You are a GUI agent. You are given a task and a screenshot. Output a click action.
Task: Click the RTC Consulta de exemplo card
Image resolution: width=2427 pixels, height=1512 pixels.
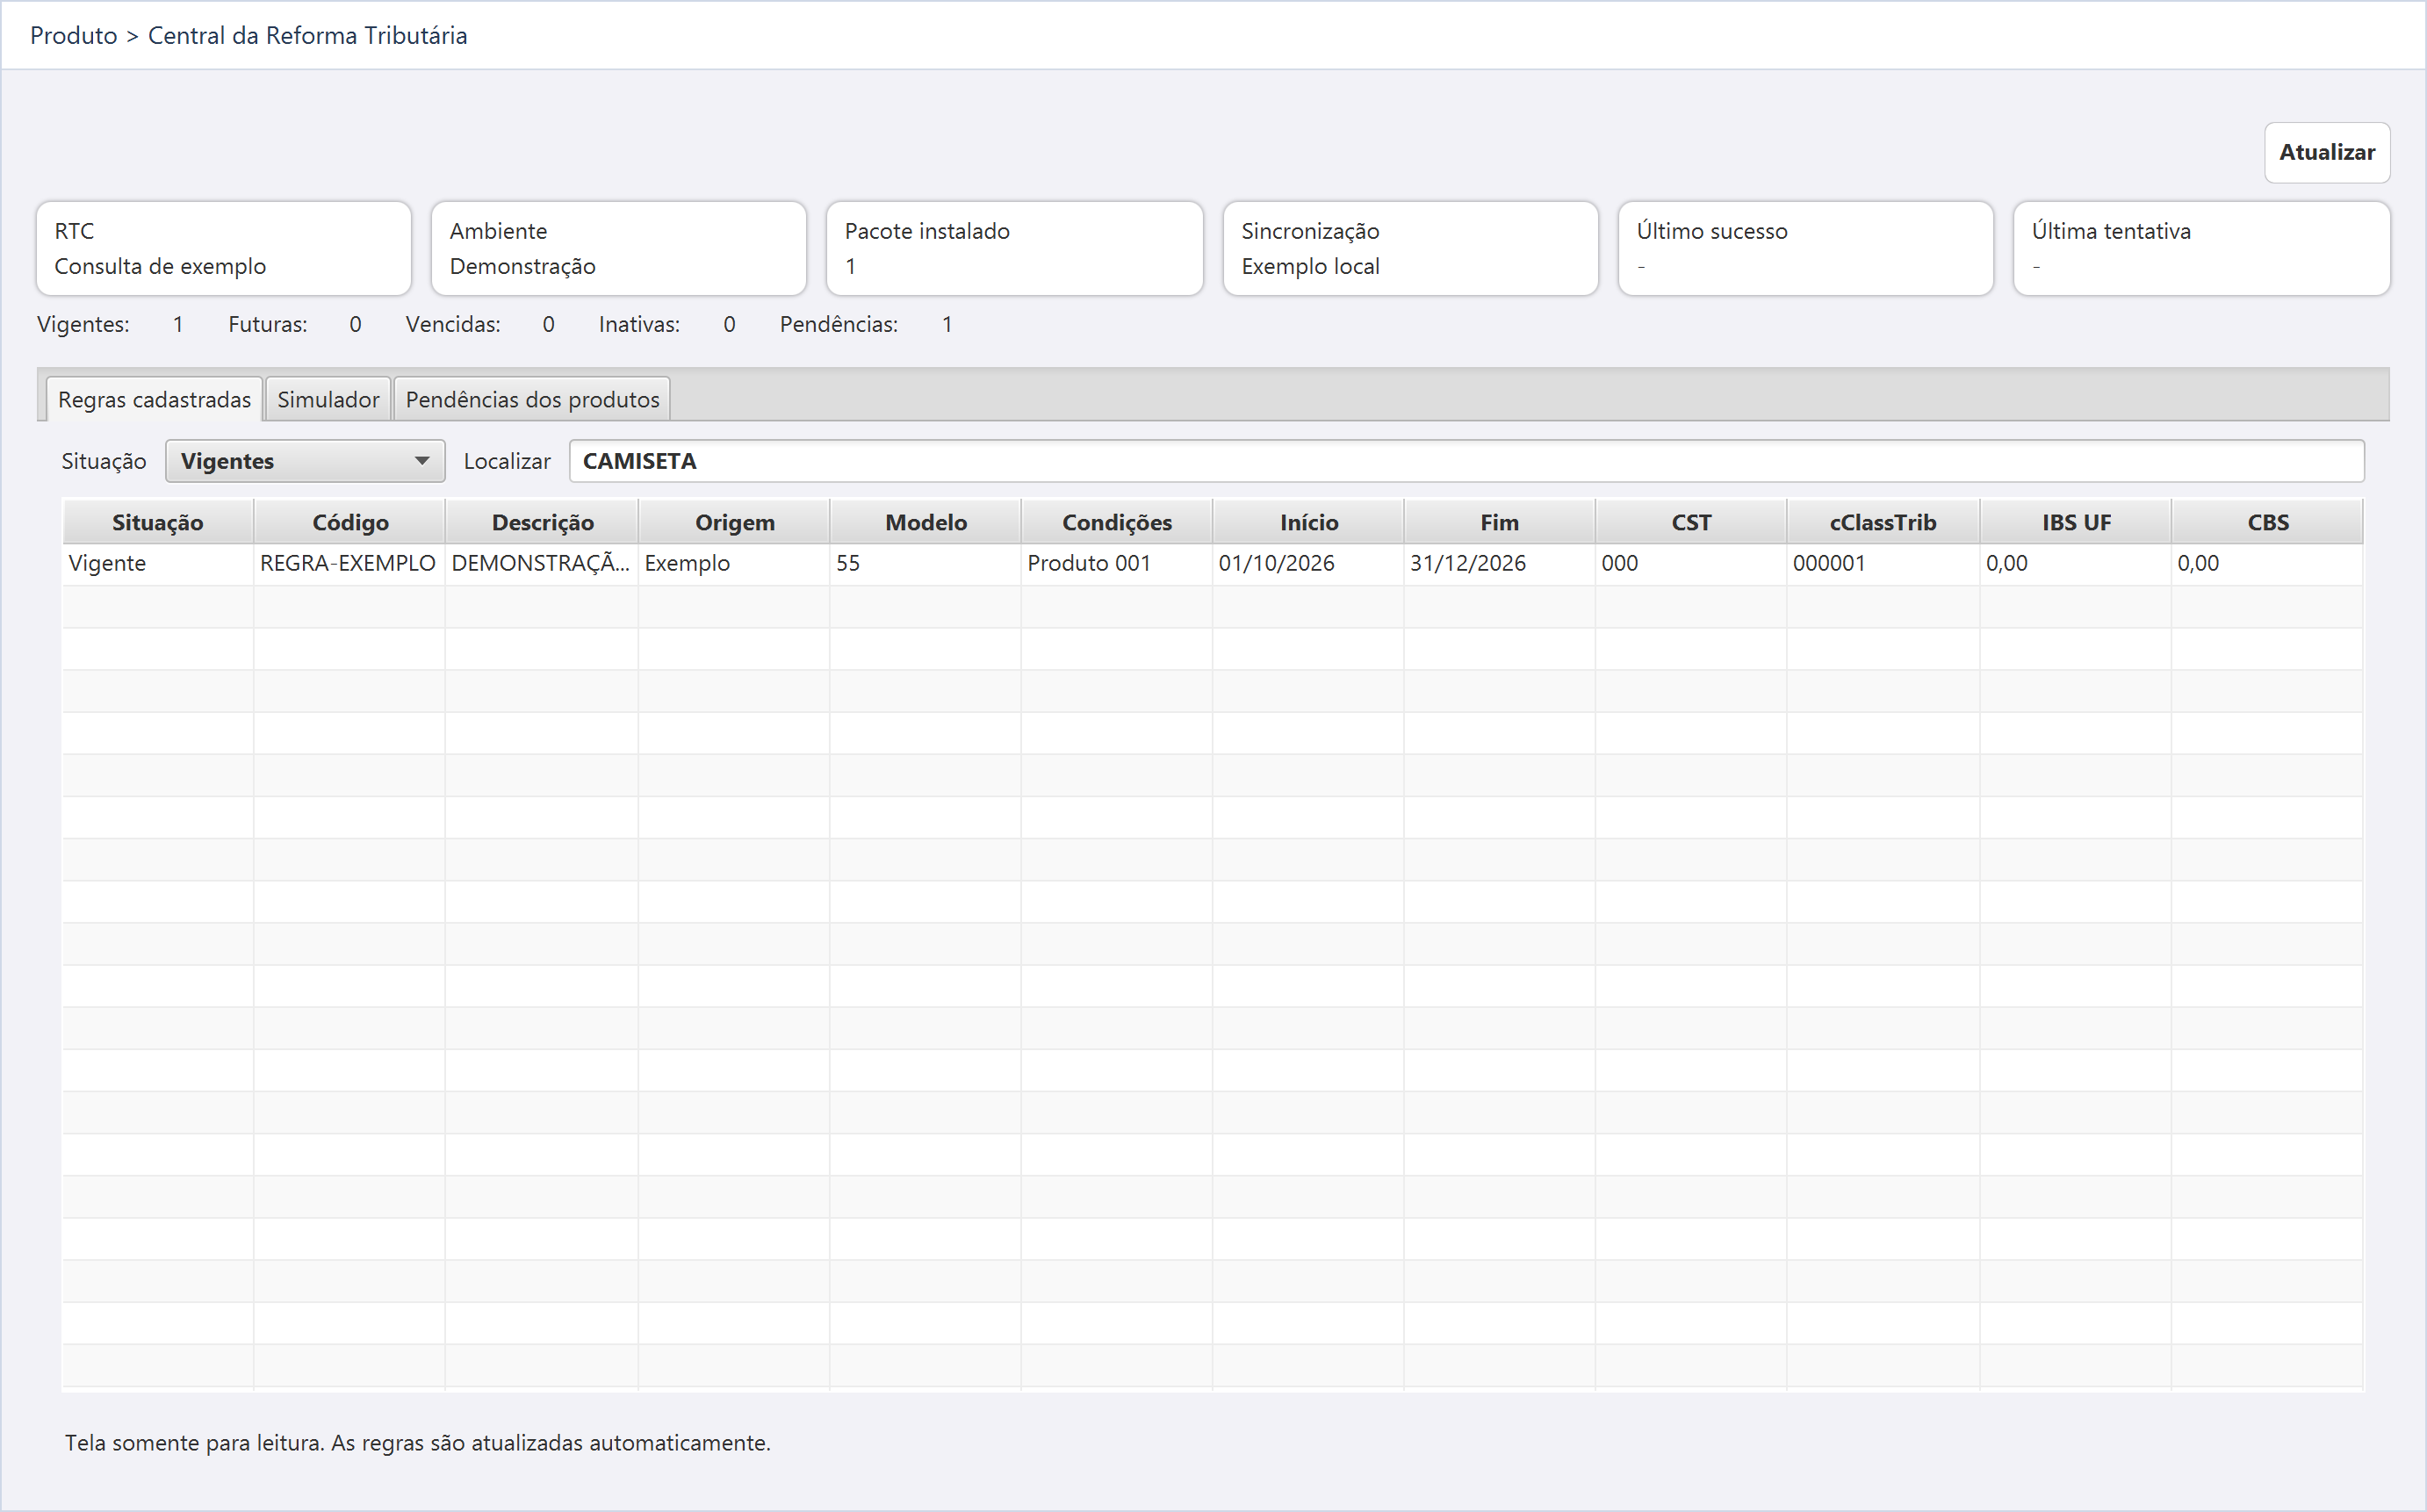click(224, 248)
